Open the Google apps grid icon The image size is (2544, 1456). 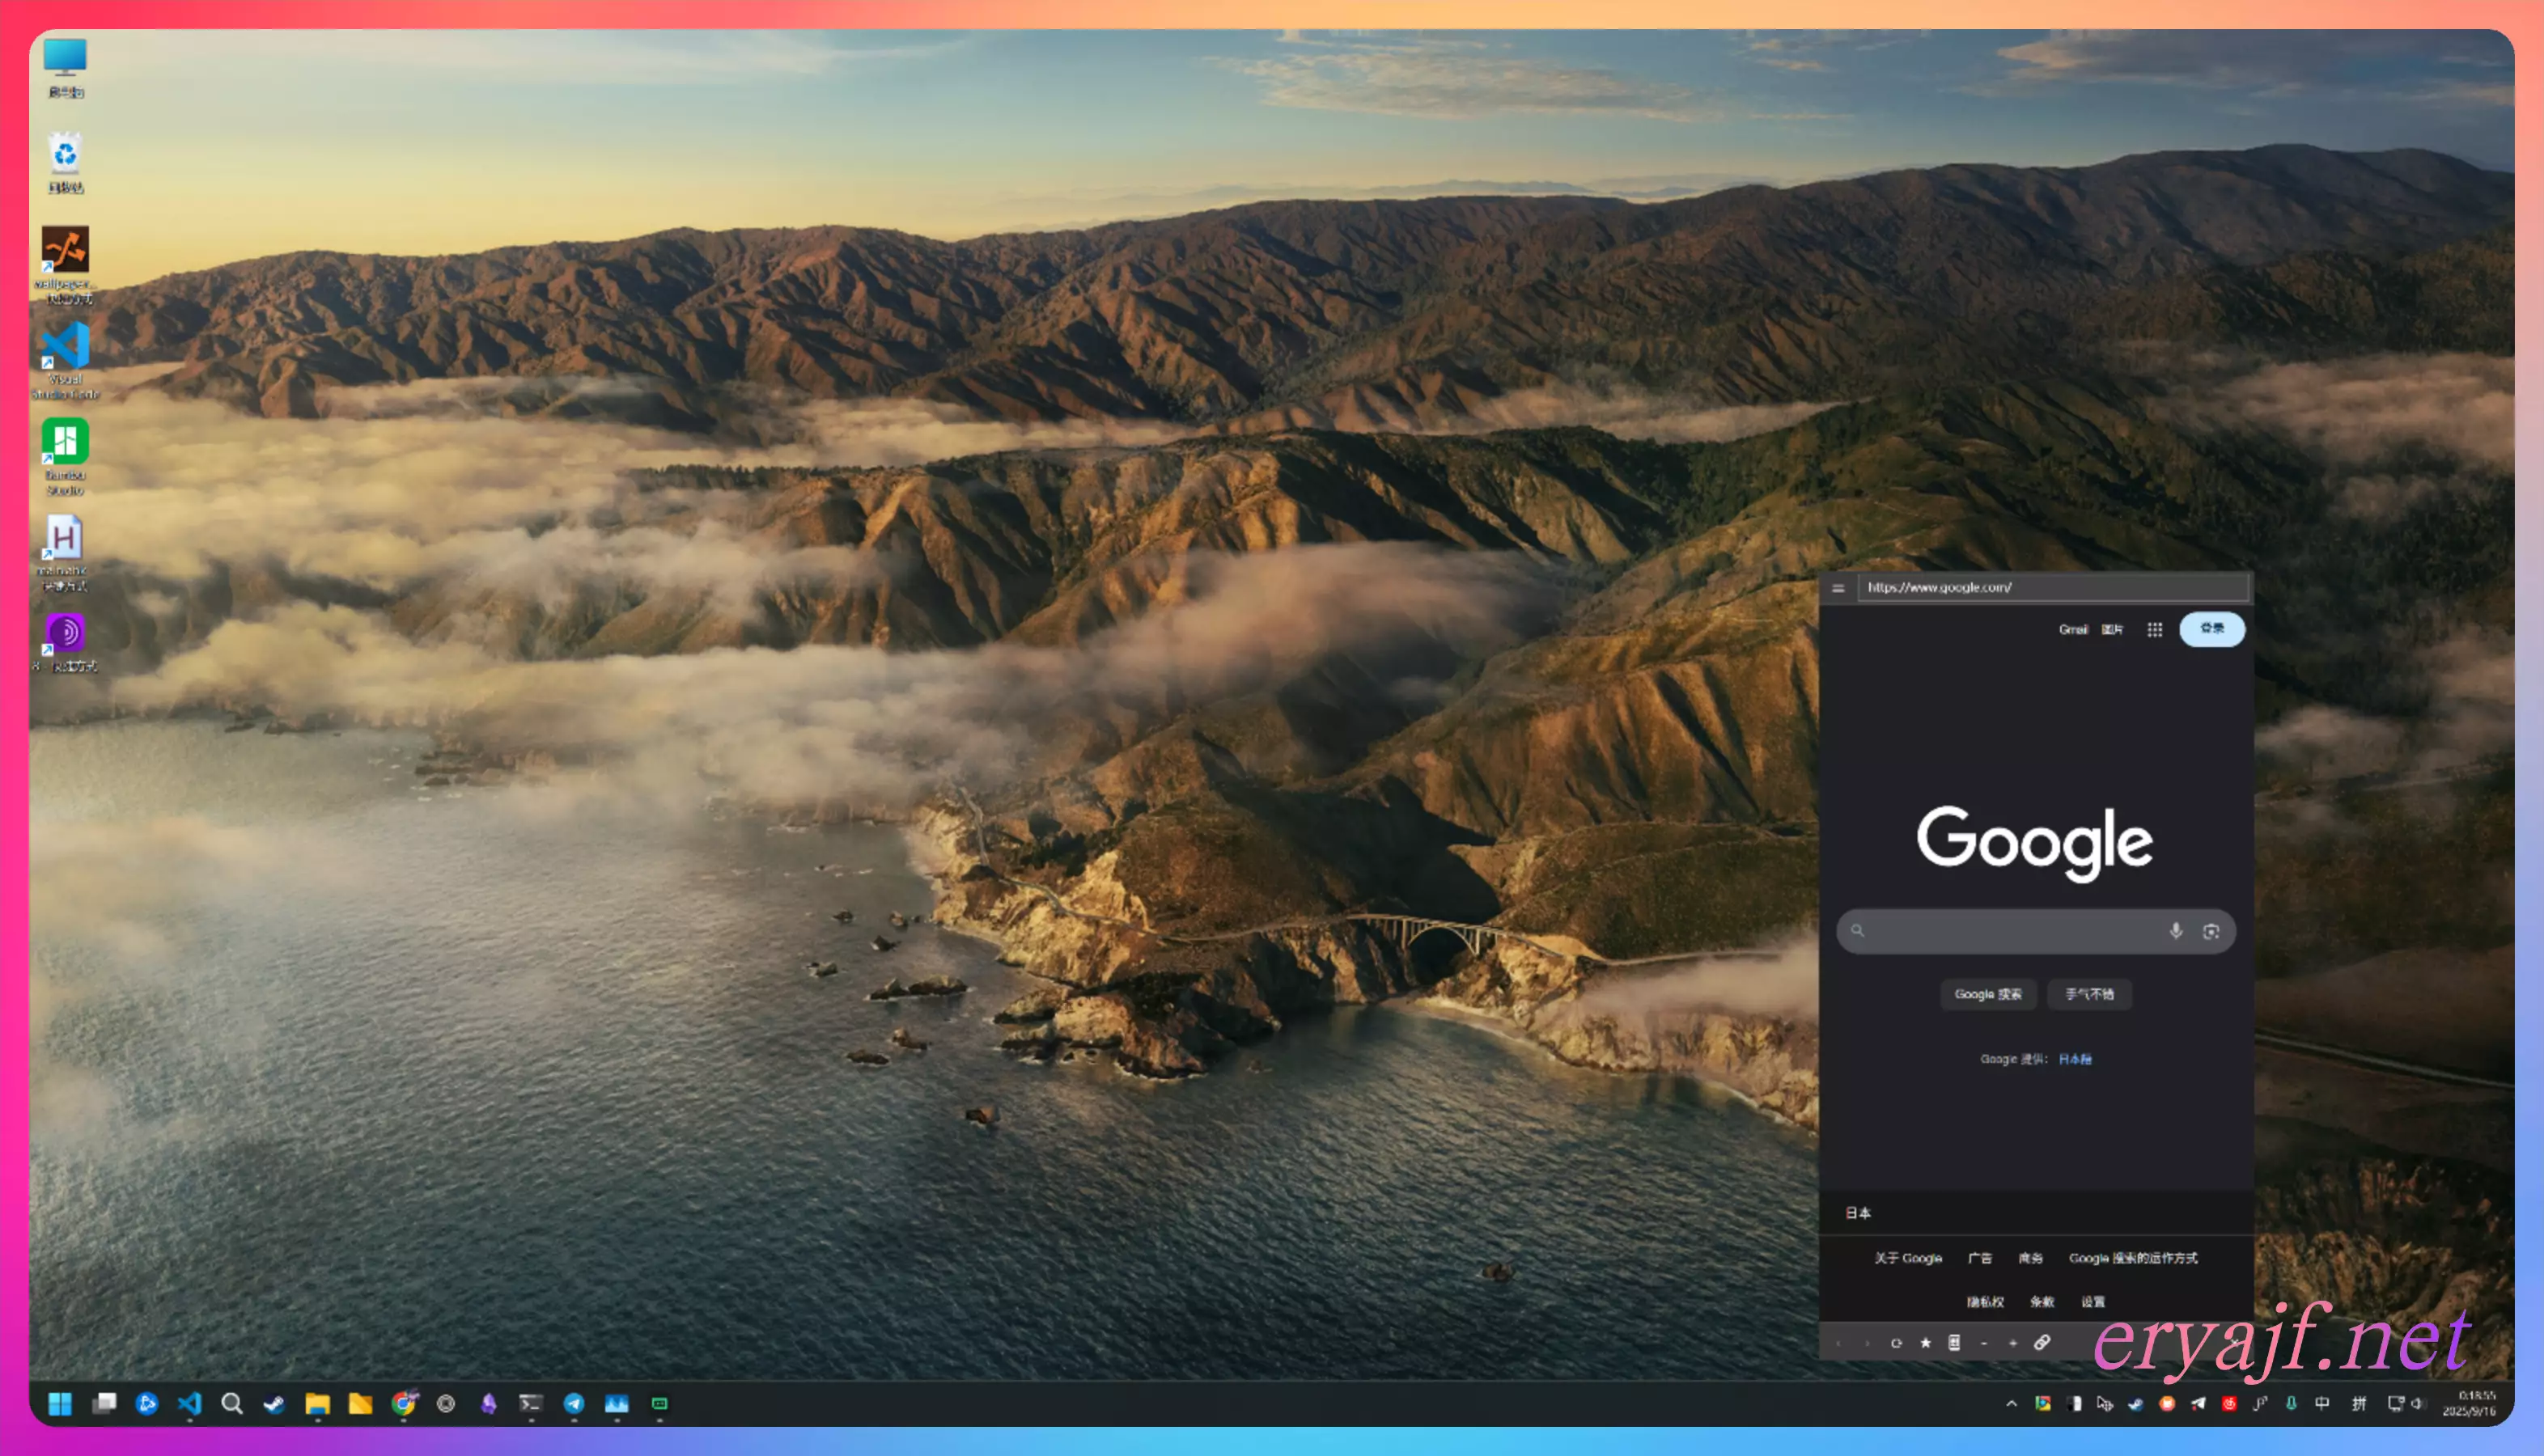pyautogui.click(x=2155, y=629)
